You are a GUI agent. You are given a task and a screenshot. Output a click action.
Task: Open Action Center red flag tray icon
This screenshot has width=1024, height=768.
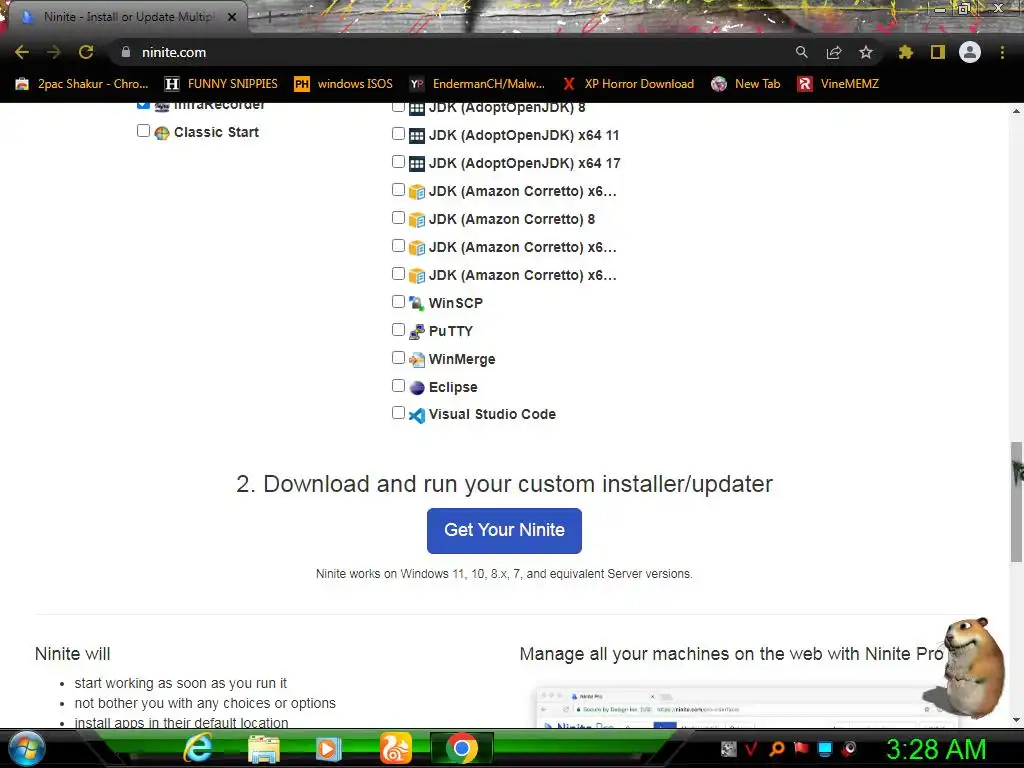point(801,748)
